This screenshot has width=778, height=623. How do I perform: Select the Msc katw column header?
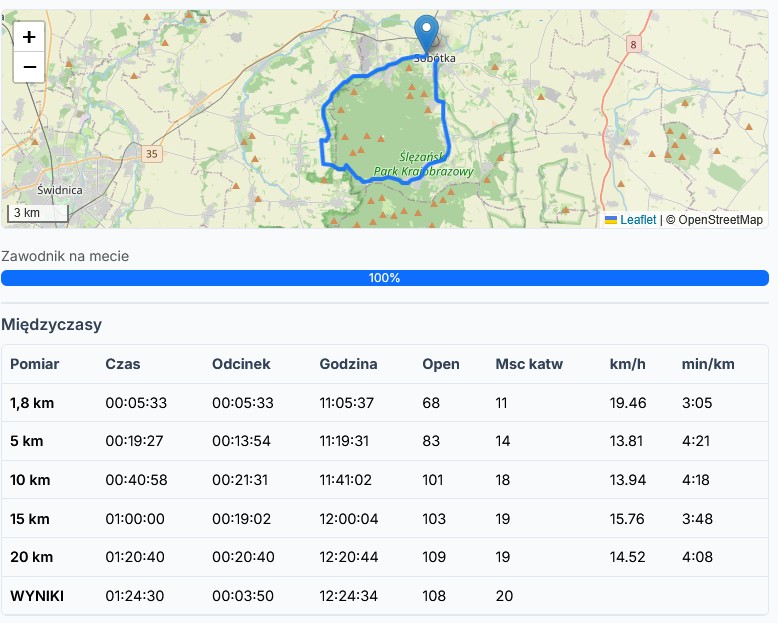tap(529, 364)
